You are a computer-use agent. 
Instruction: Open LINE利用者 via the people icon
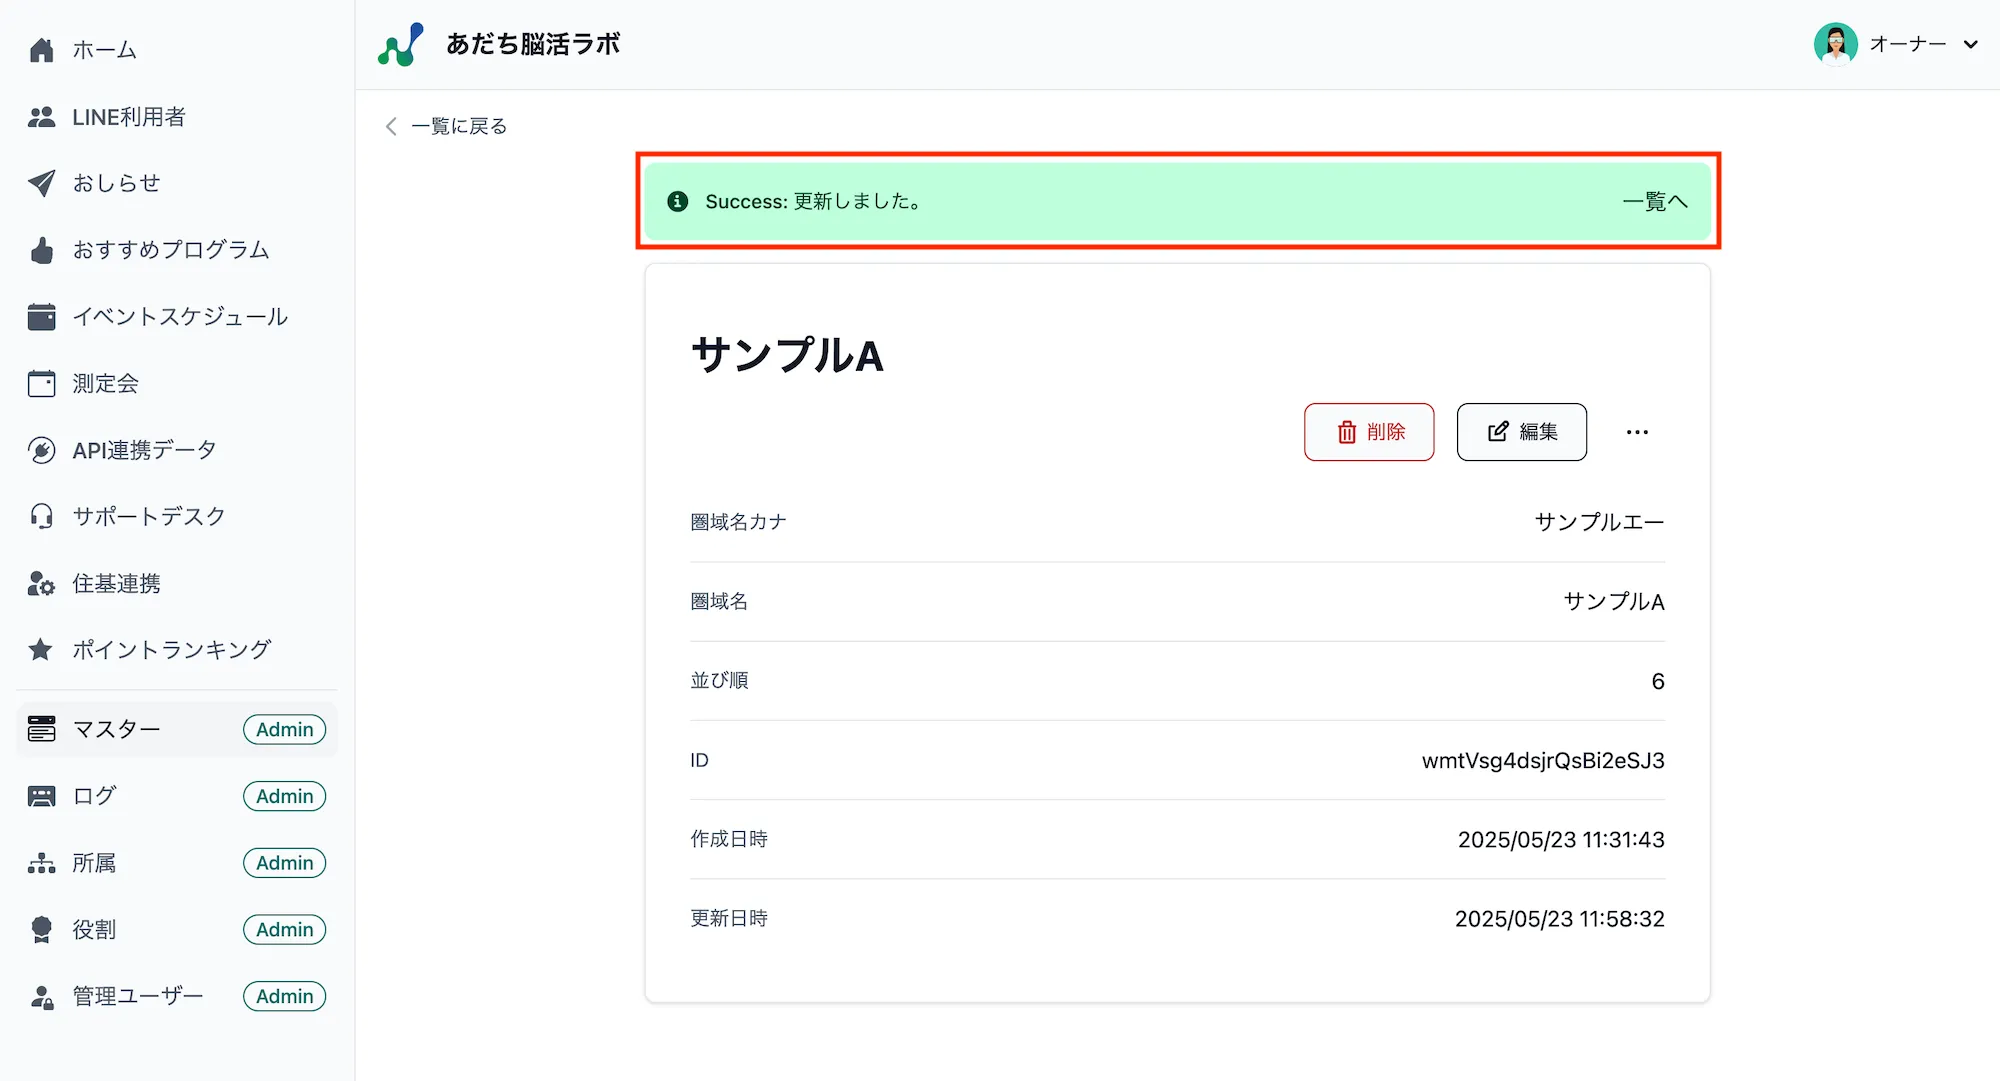click(x=41, y=117)
